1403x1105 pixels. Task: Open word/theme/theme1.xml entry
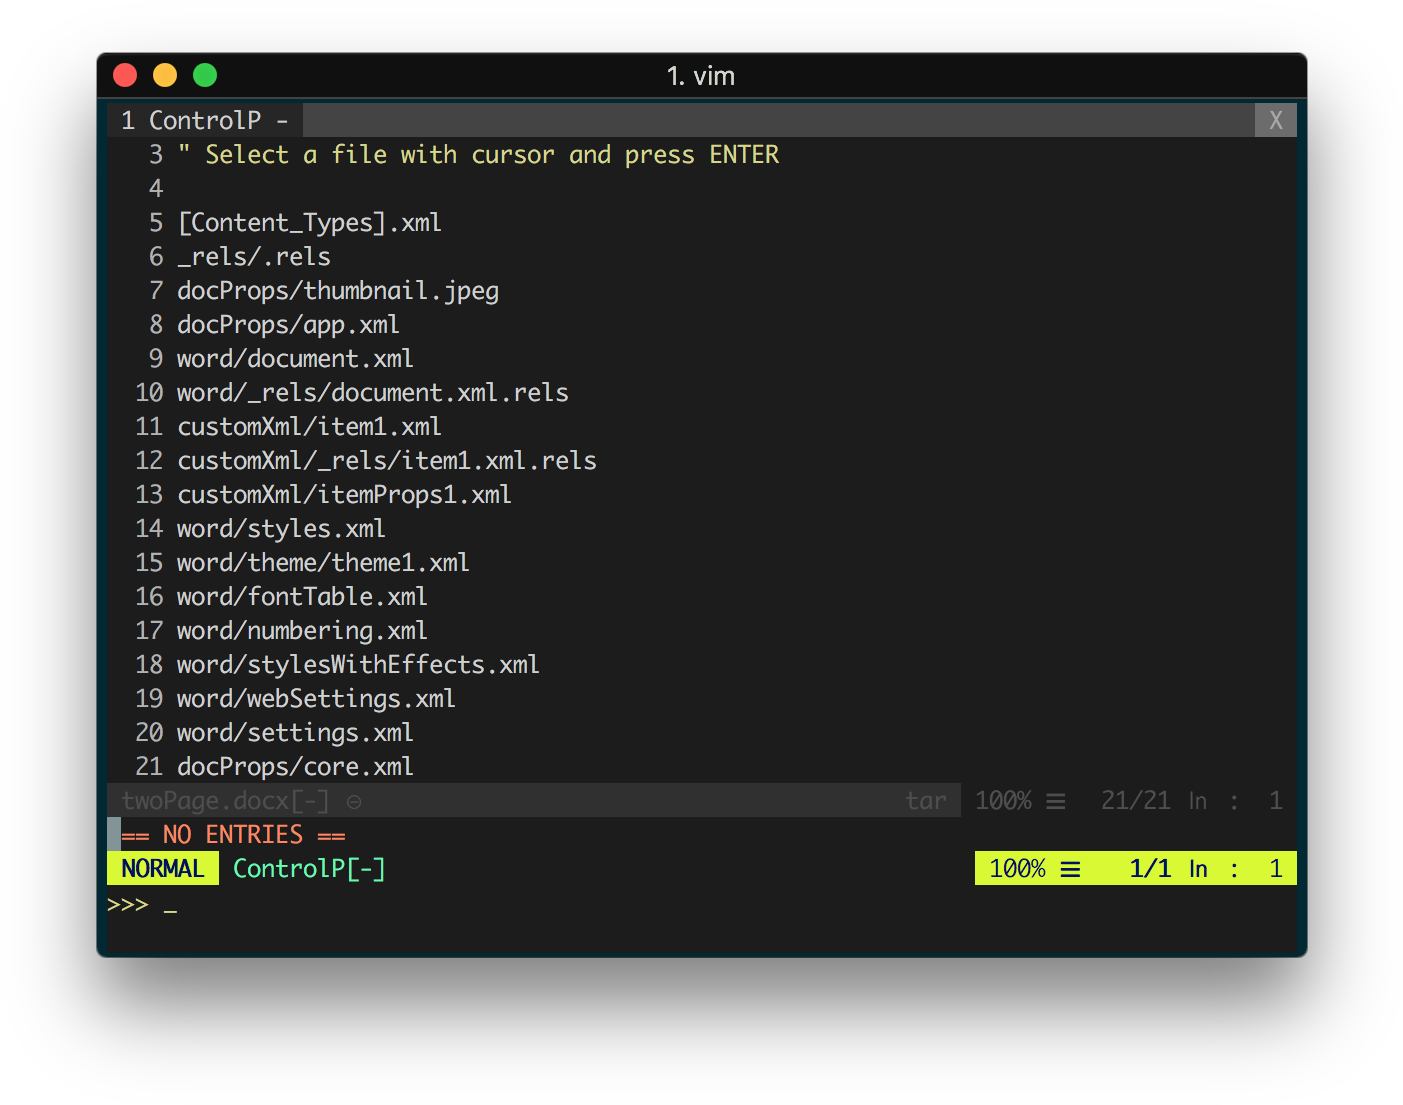pos(323,563)
